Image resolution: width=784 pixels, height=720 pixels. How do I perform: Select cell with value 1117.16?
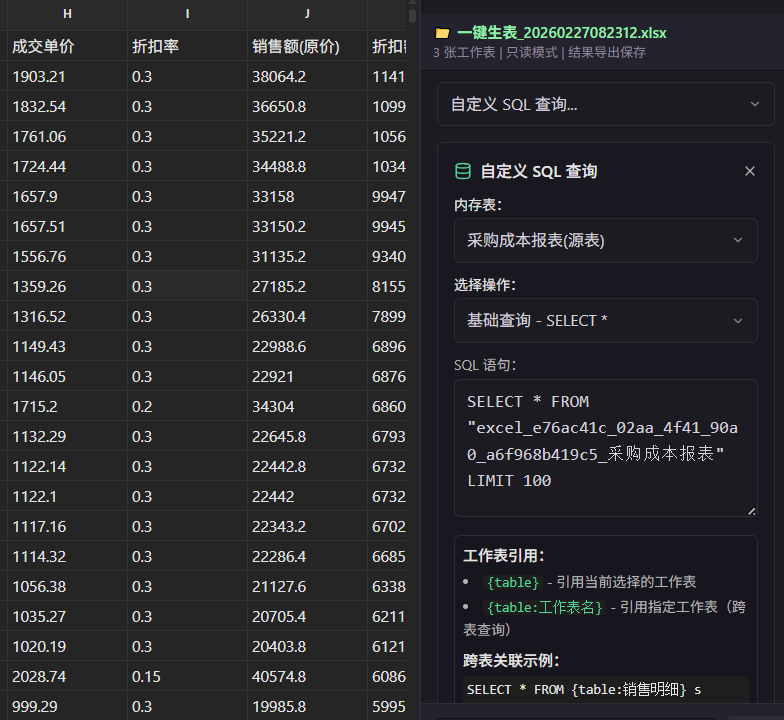[x=68, y=526]
